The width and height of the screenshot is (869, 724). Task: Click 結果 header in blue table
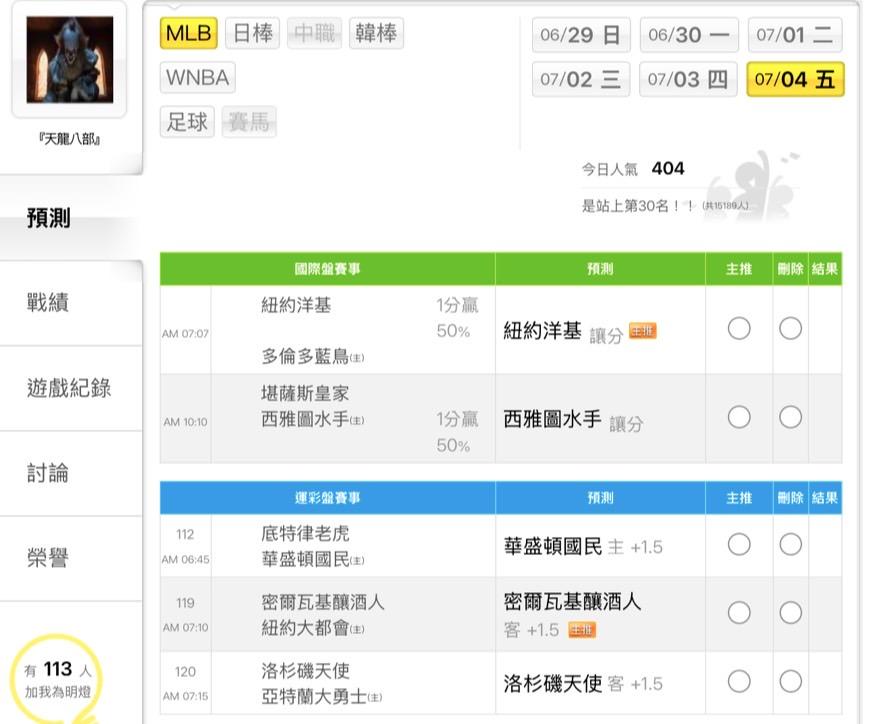tap(825, 498)
